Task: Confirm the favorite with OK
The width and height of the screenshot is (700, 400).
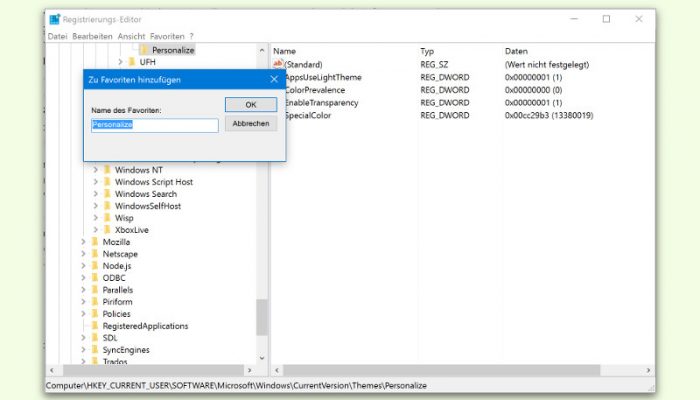Action: [251, 104]
